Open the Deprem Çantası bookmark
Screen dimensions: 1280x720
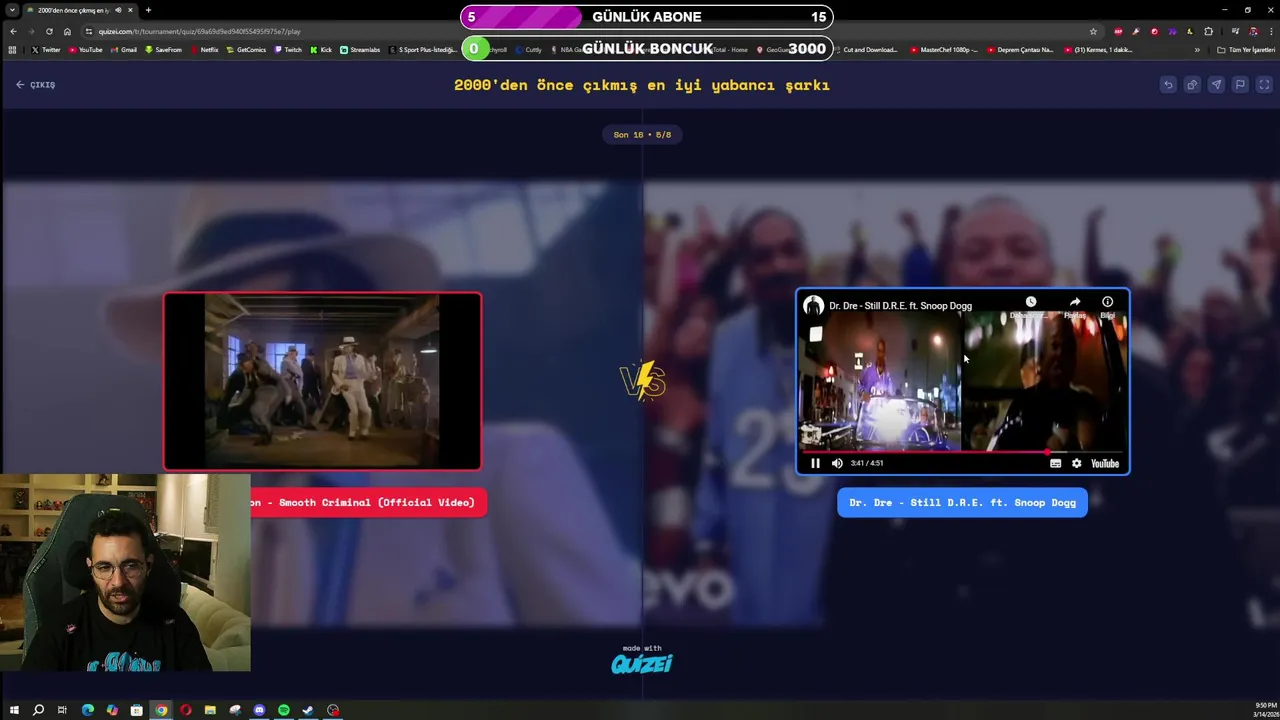1021,50
